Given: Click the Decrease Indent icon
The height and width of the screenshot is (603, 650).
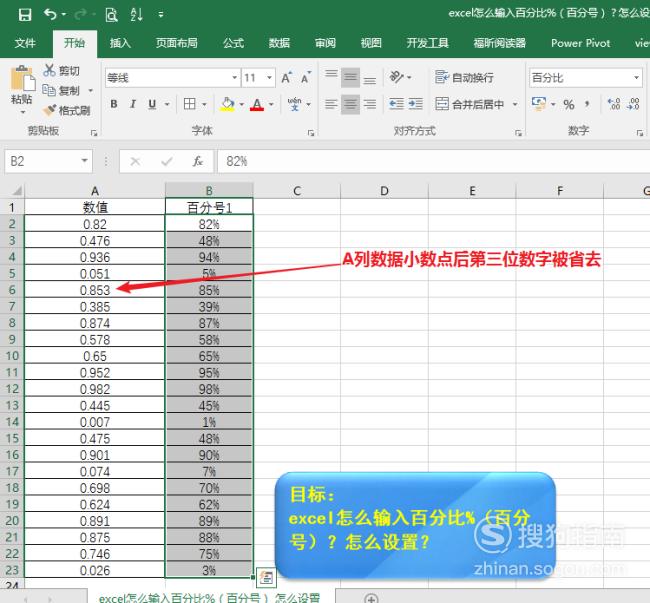Looking at the screenshot, I should tap(396, 104).
